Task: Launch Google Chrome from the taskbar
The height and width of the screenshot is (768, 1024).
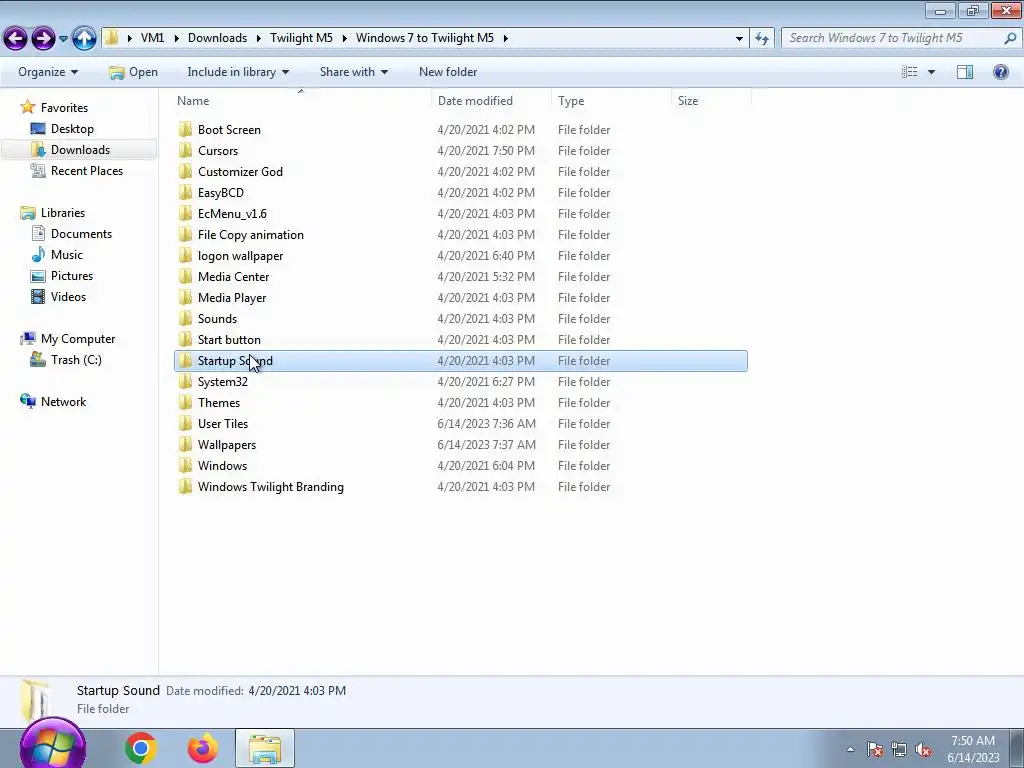Action: [x=140, y=748]
